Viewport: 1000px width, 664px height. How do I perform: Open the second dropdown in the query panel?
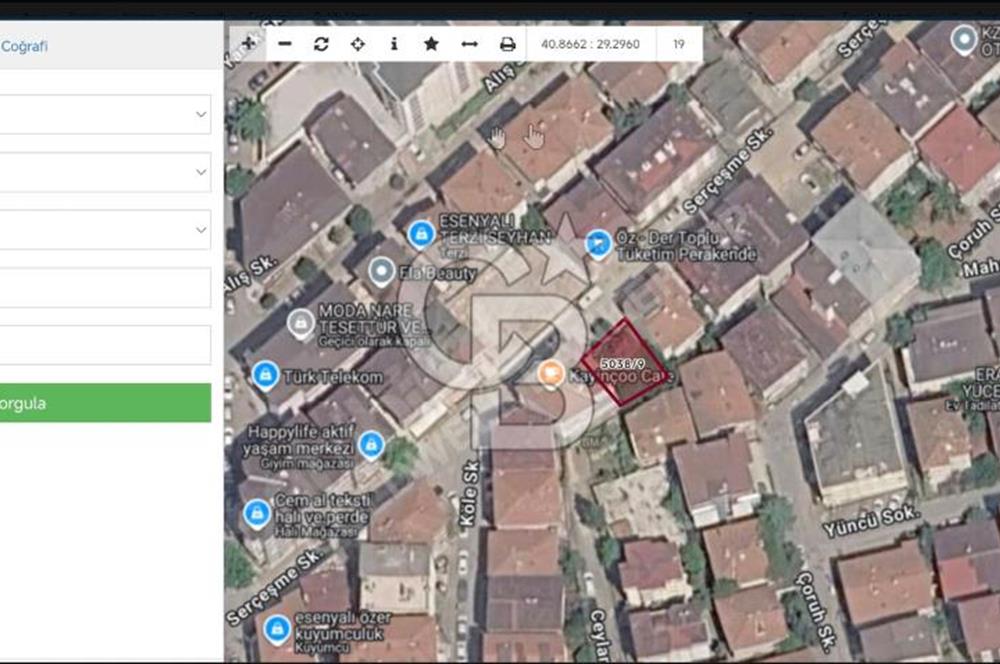105,172
